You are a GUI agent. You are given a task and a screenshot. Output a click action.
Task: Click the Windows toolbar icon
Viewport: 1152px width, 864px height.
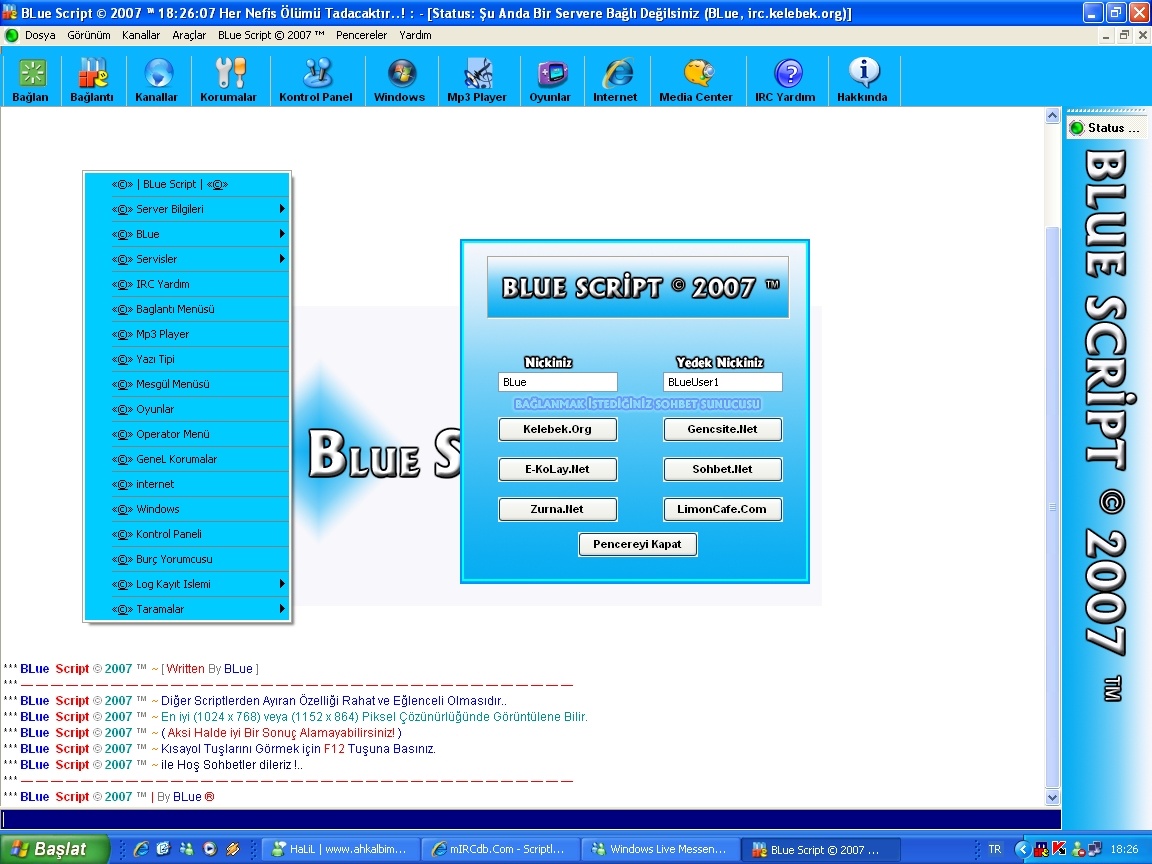(400, 79)
